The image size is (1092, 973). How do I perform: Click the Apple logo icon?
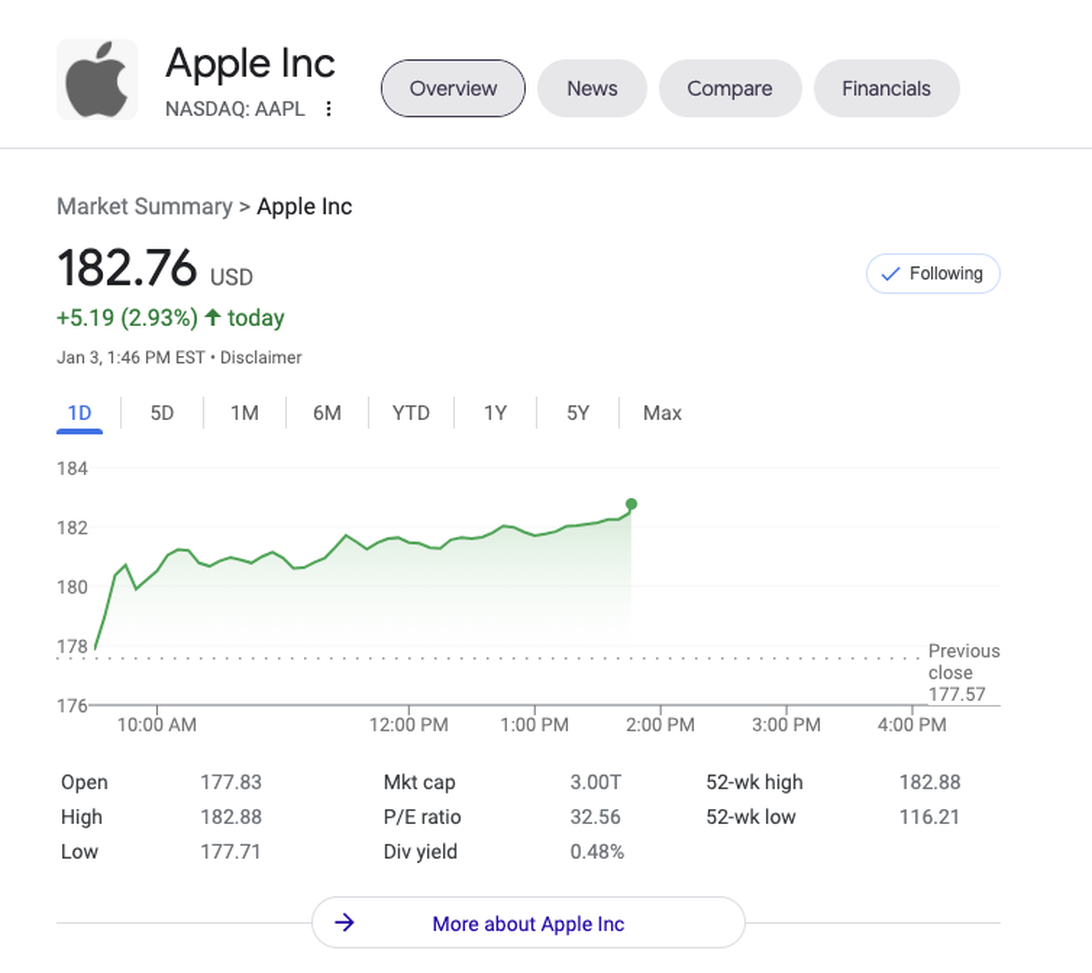(x=97, y=80)
